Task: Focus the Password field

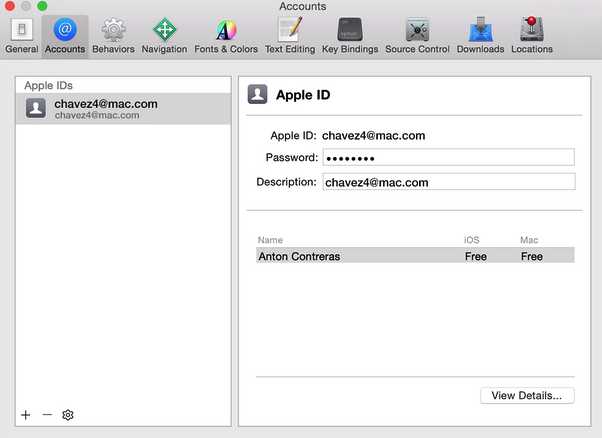Action: [x=448, y=158]
